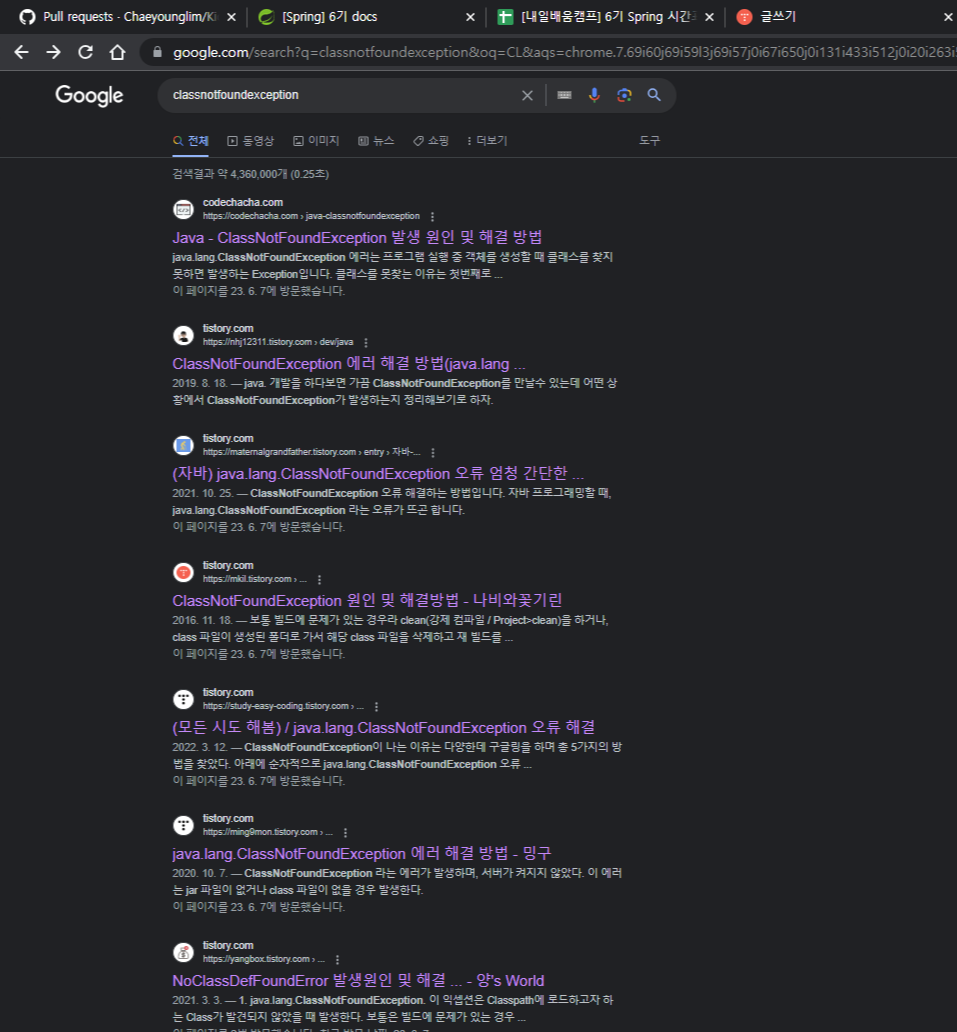Switch to the 뉴스 news tab
Screen dimensions: 957x1032
click(376, 141)
